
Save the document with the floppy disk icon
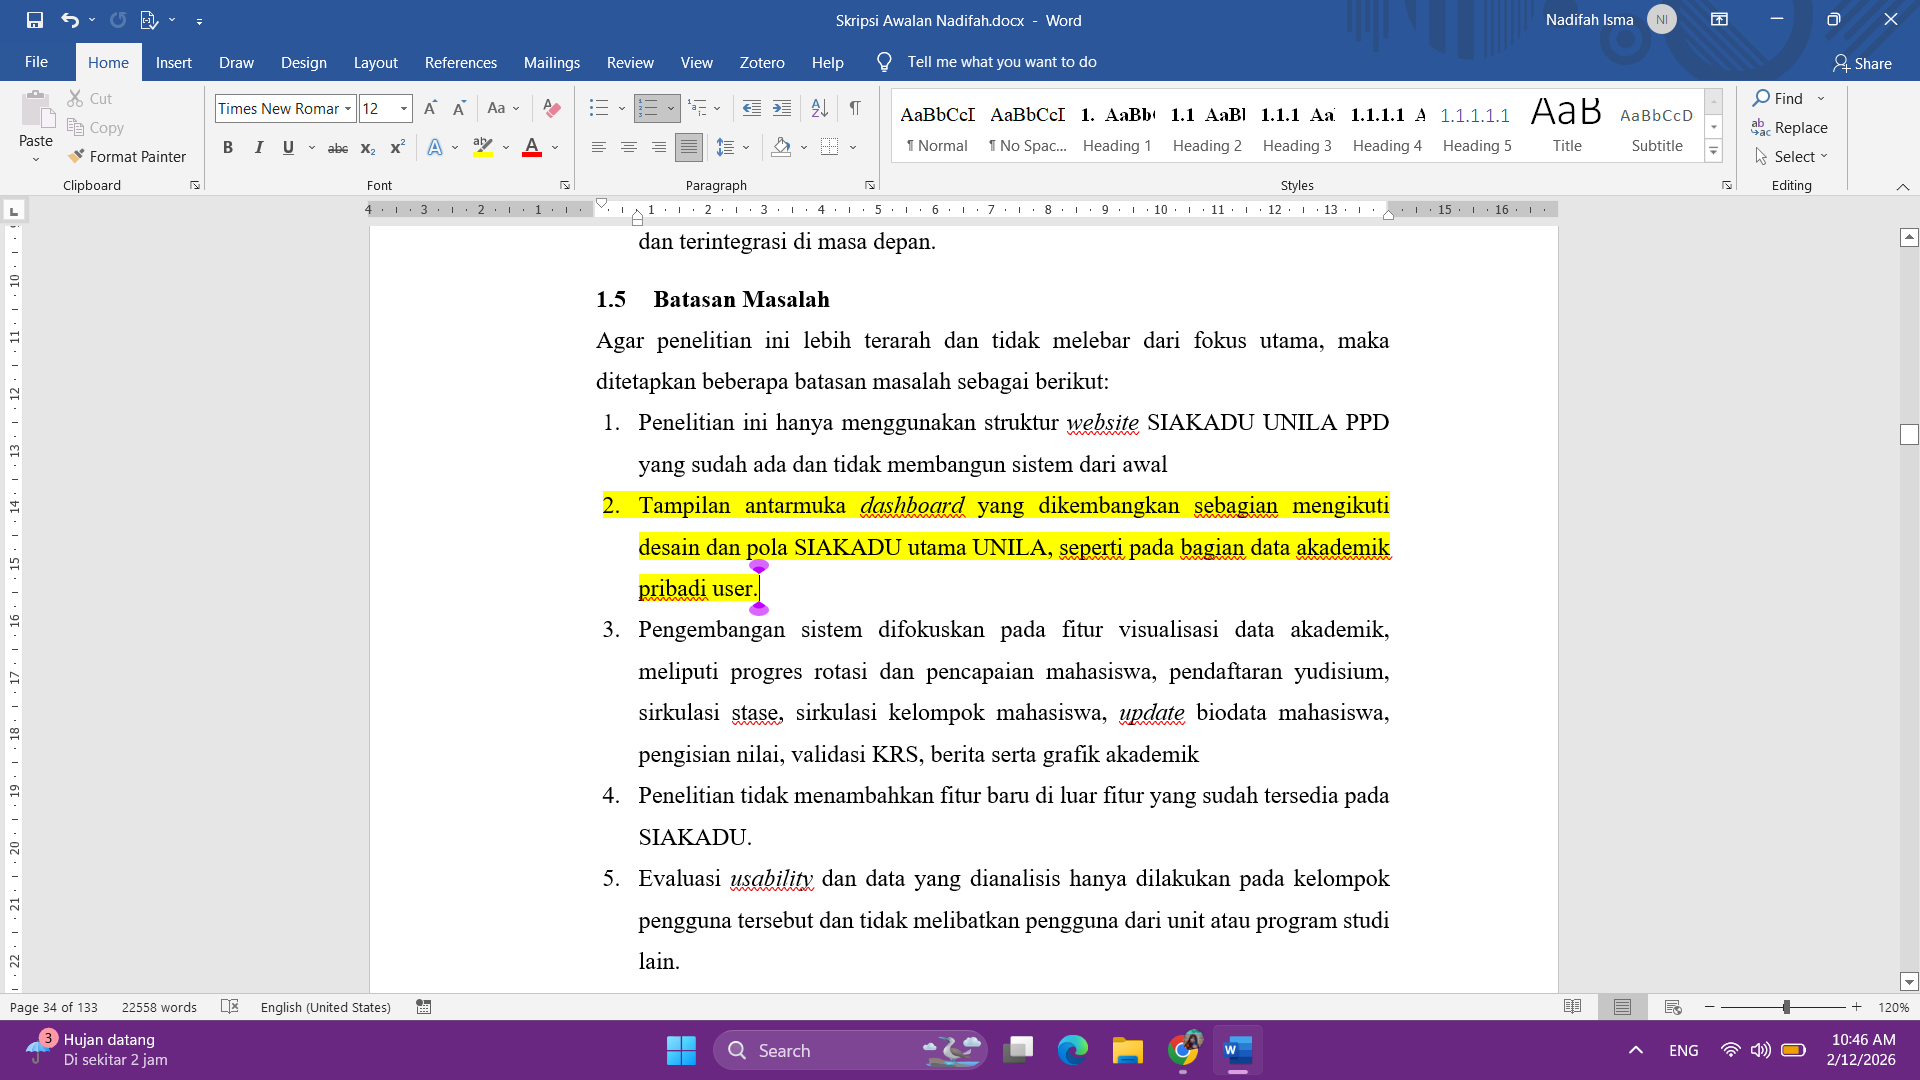tap(35, 20)
